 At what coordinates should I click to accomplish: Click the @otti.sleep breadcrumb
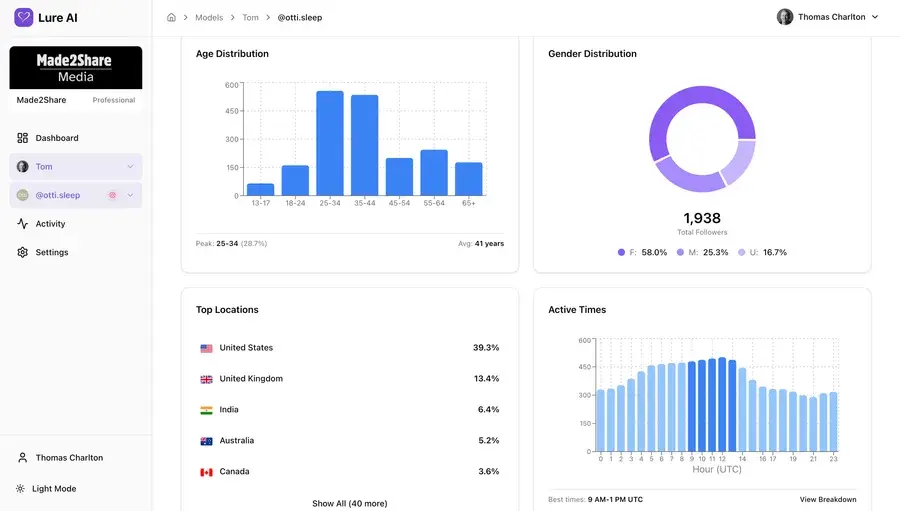pos(300,17)
